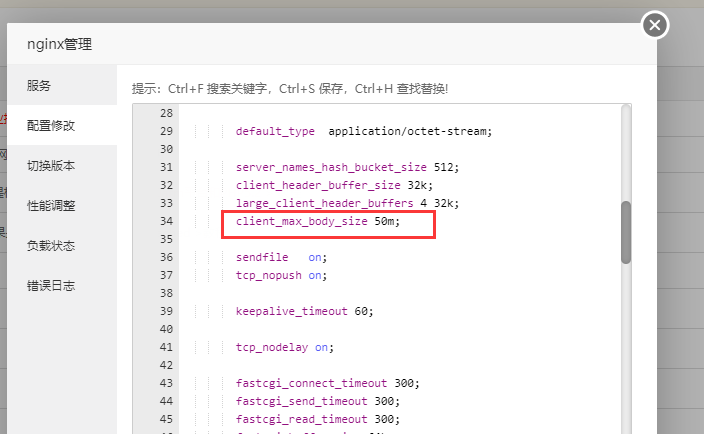Close the nginx管理 dialog

pyautogui.click(x=655, y=25)
